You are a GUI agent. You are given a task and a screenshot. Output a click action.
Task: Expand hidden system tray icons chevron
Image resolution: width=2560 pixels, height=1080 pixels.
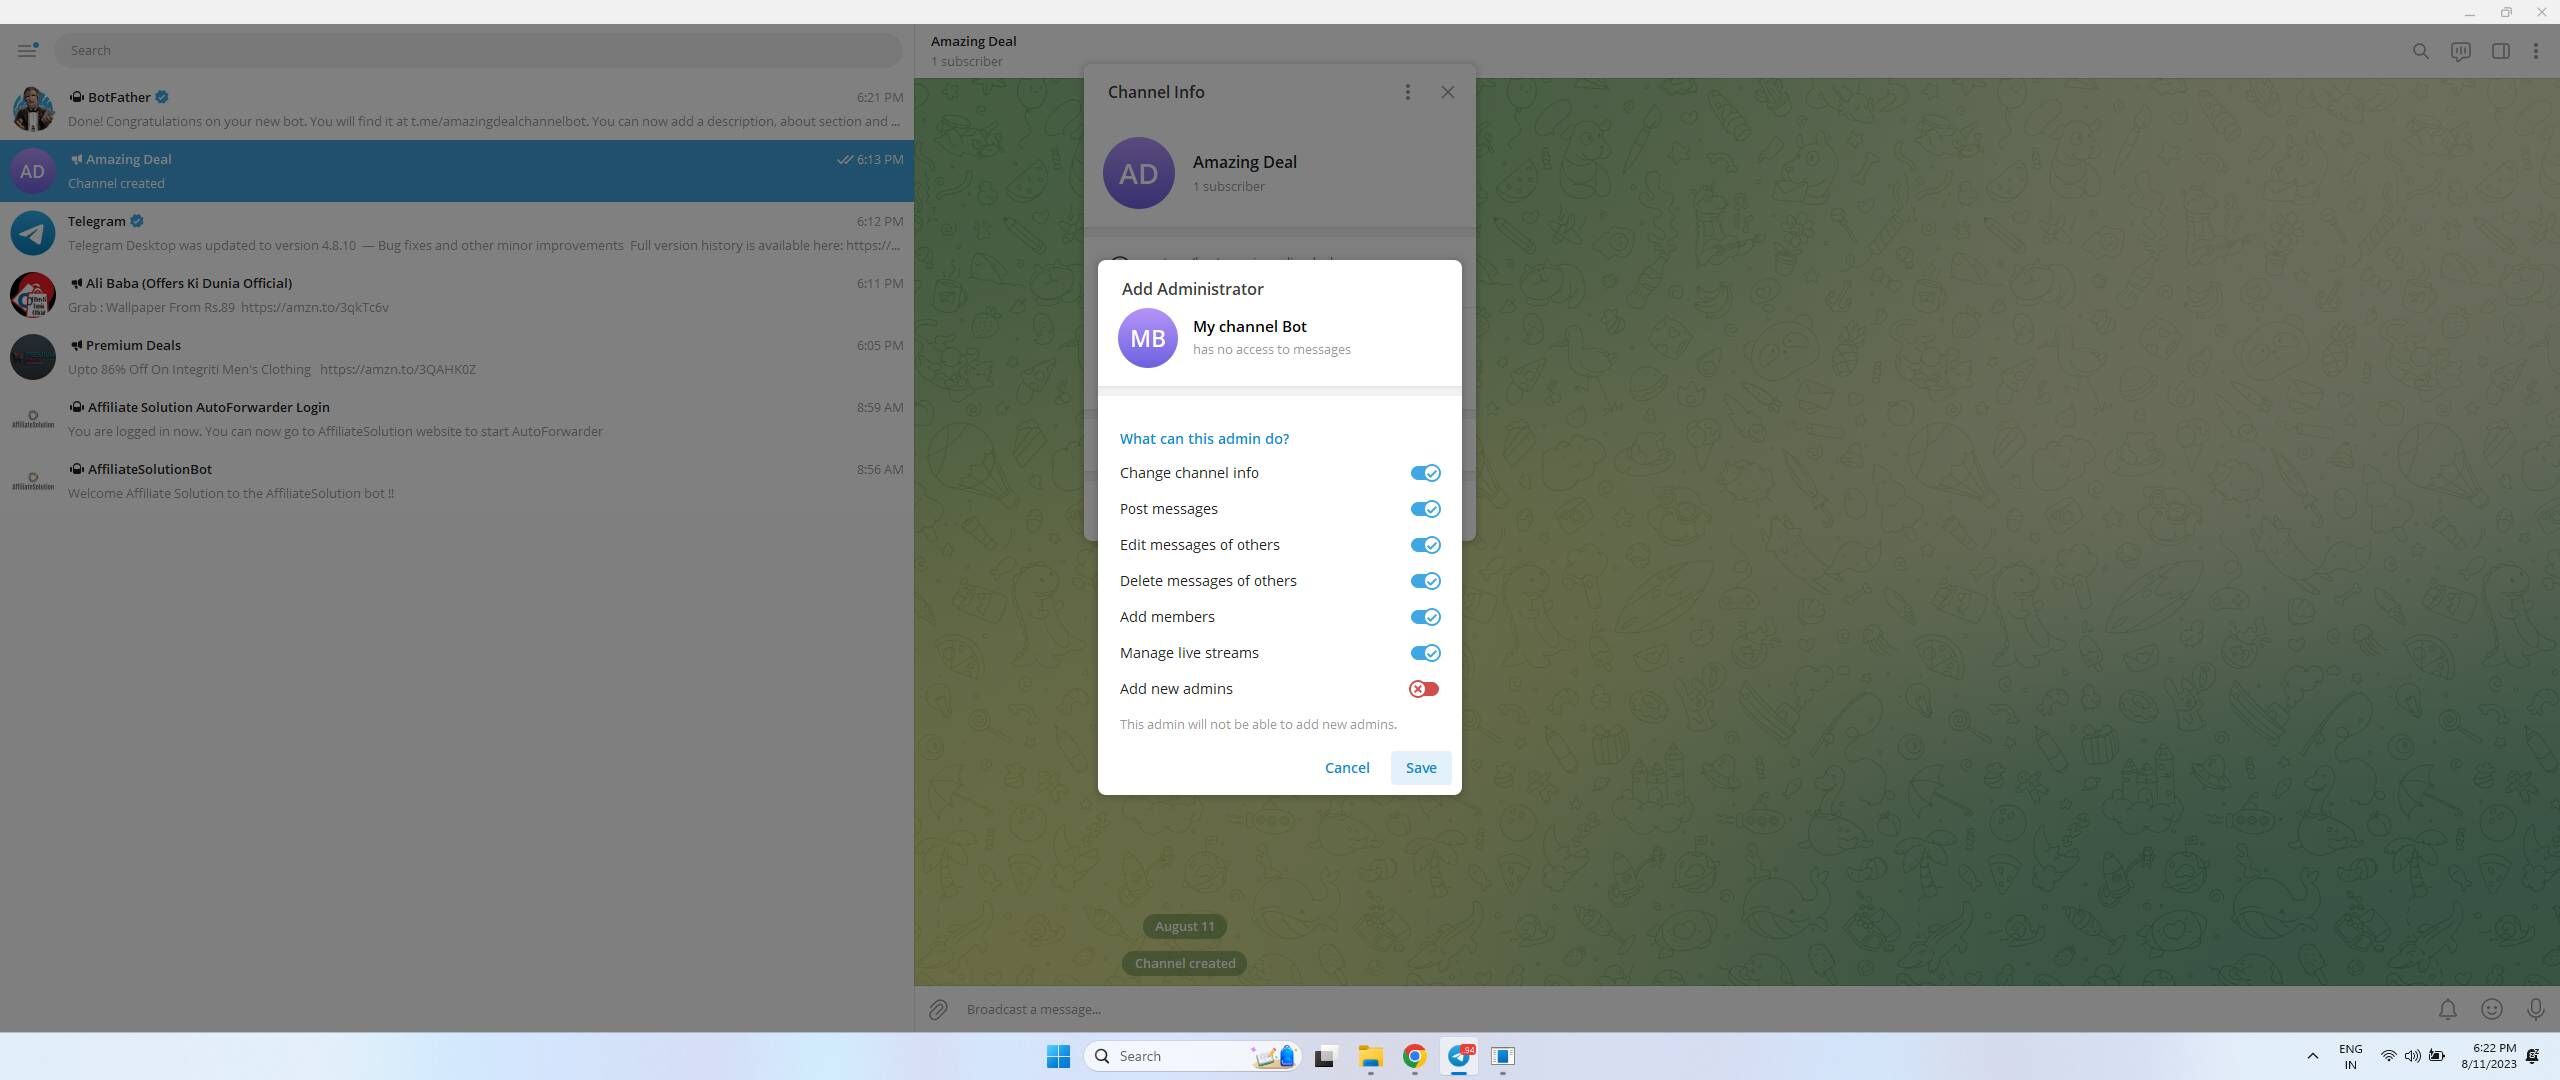pos(2312,1056)
